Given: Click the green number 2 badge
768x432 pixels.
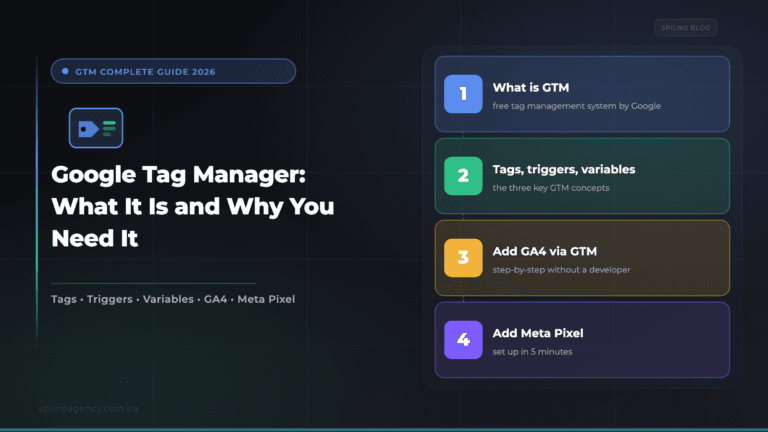Looking at the screenshot, I should click(463, 175).
